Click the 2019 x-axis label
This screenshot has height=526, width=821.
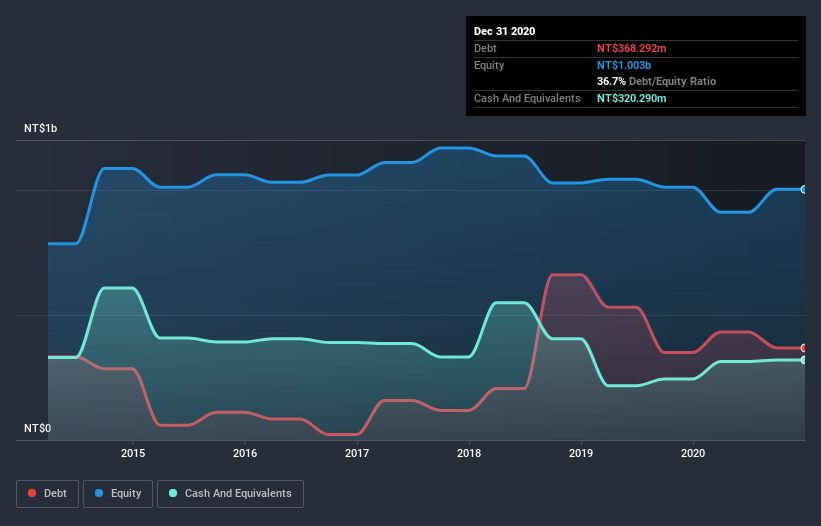coord(581,453)
